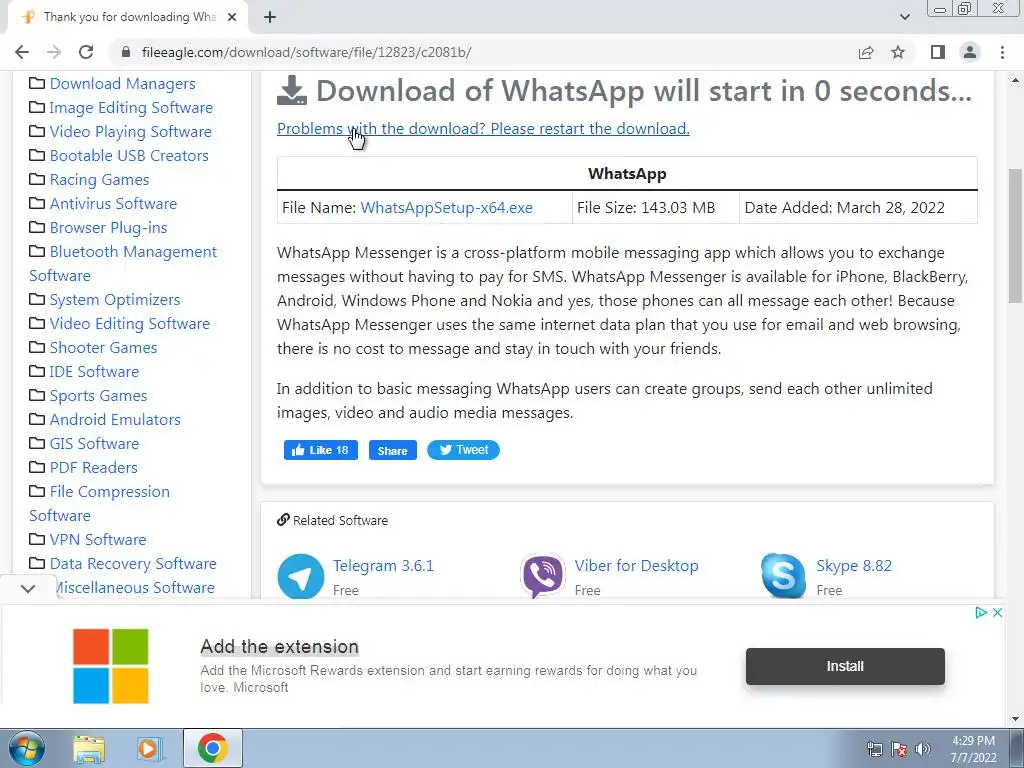Click the Facebook Like 18 button

[321, 450]
